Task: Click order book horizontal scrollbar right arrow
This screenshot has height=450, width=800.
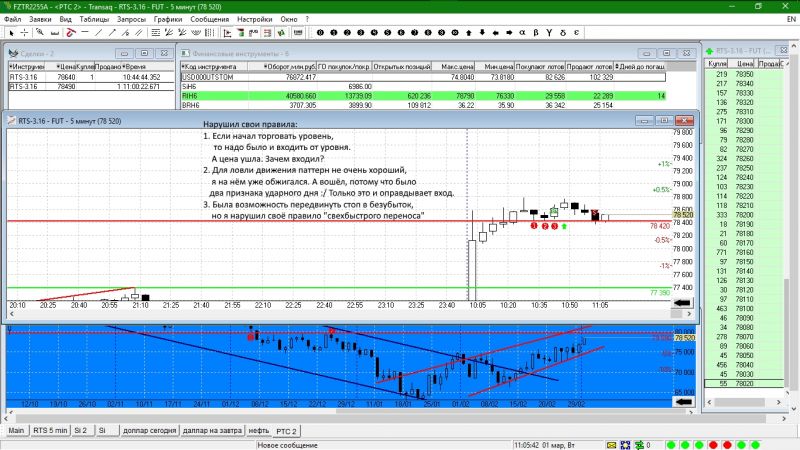Action: pos(779,402)
